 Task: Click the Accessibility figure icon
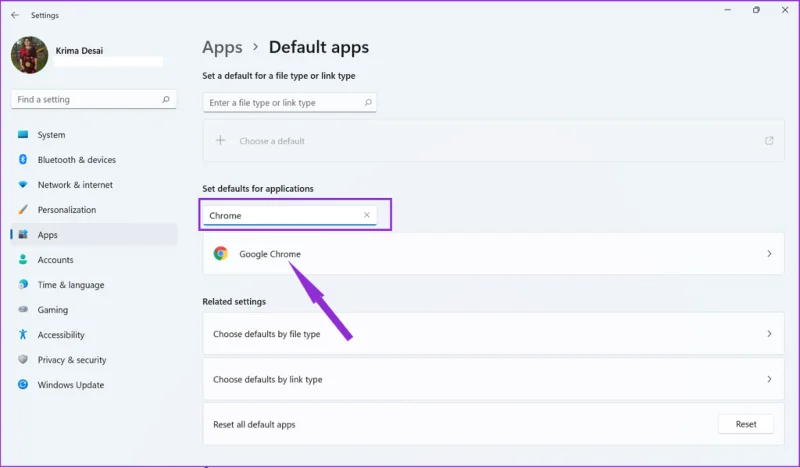23,334
